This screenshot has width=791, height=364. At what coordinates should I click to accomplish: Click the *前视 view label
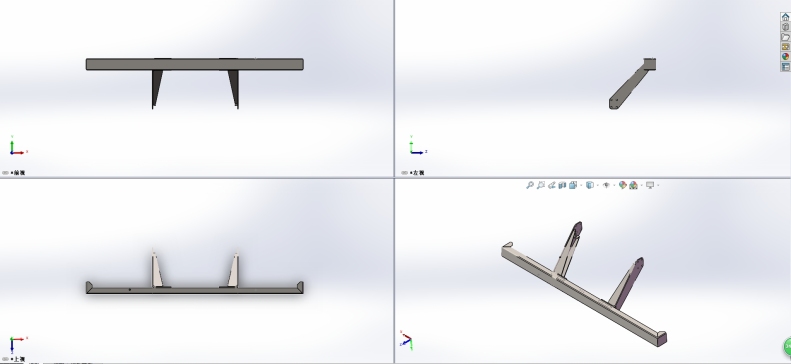tap(18, 172)
